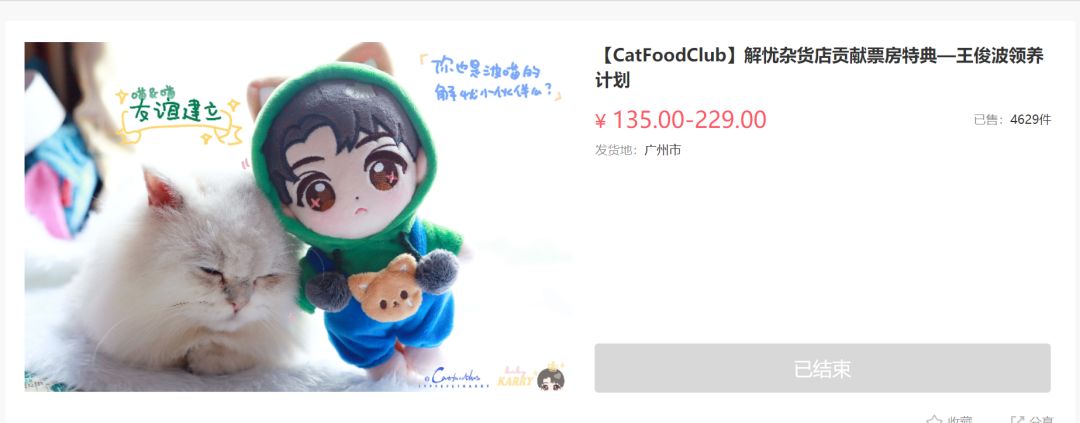Viewport: 1080px width, 423px height.
Task: Click the share arrow icon
Action: pos(1017,420)
